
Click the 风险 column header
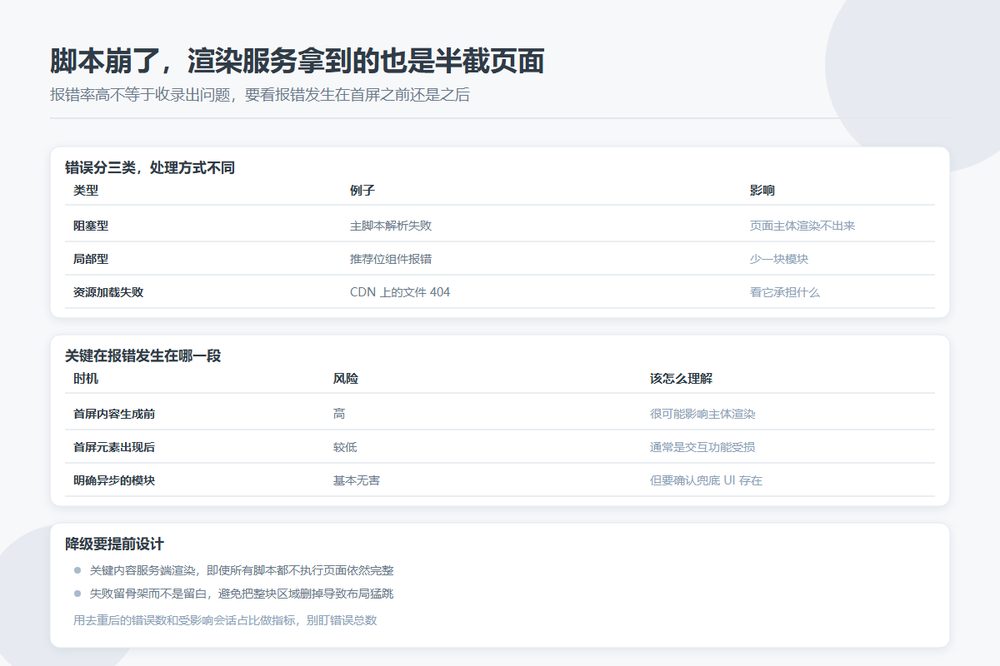(x=346, y=379)
